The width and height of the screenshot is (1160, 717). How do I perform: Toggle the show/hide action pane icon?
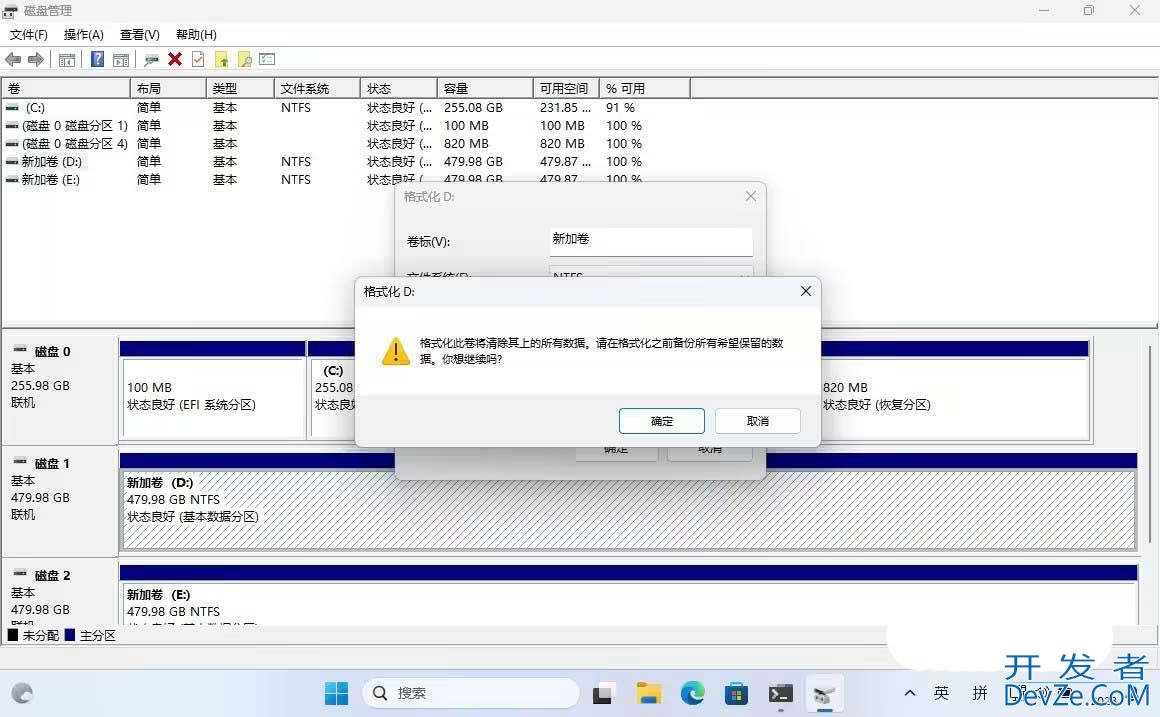[x=121, y=60]
